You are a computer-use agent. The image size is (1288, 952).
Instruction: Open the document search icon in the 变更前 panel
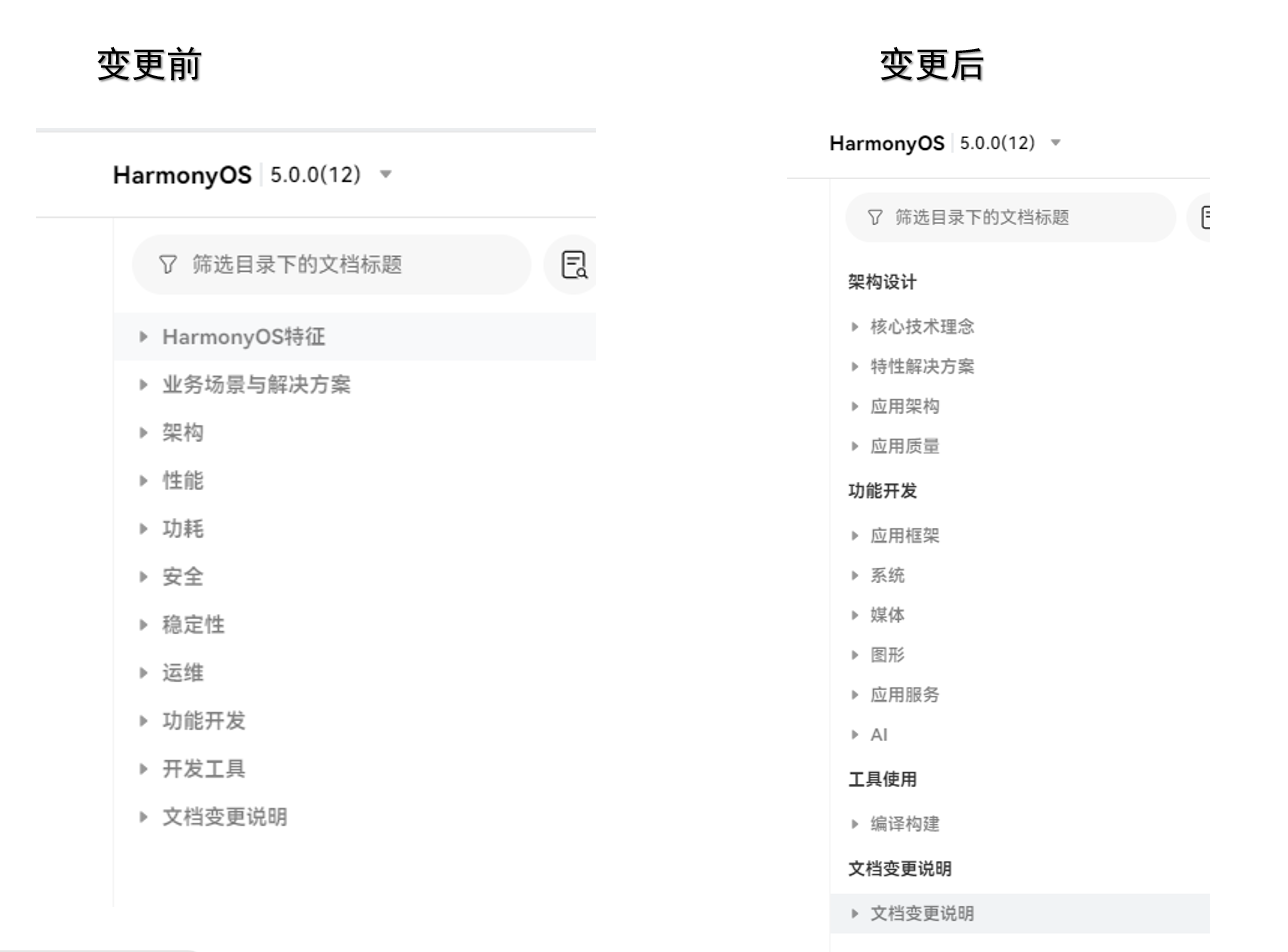point(574,265)
